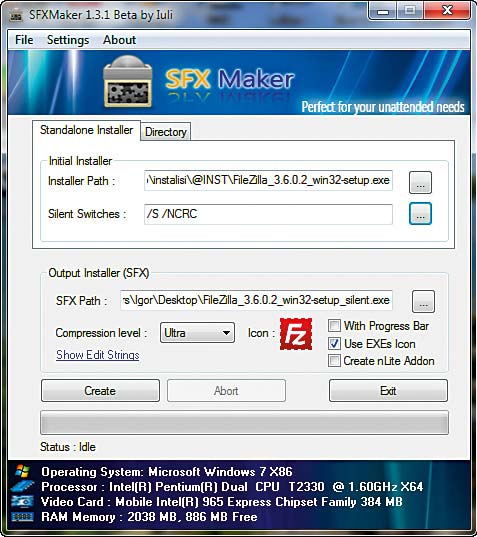Click the disabled Abort button

(226, 390)
